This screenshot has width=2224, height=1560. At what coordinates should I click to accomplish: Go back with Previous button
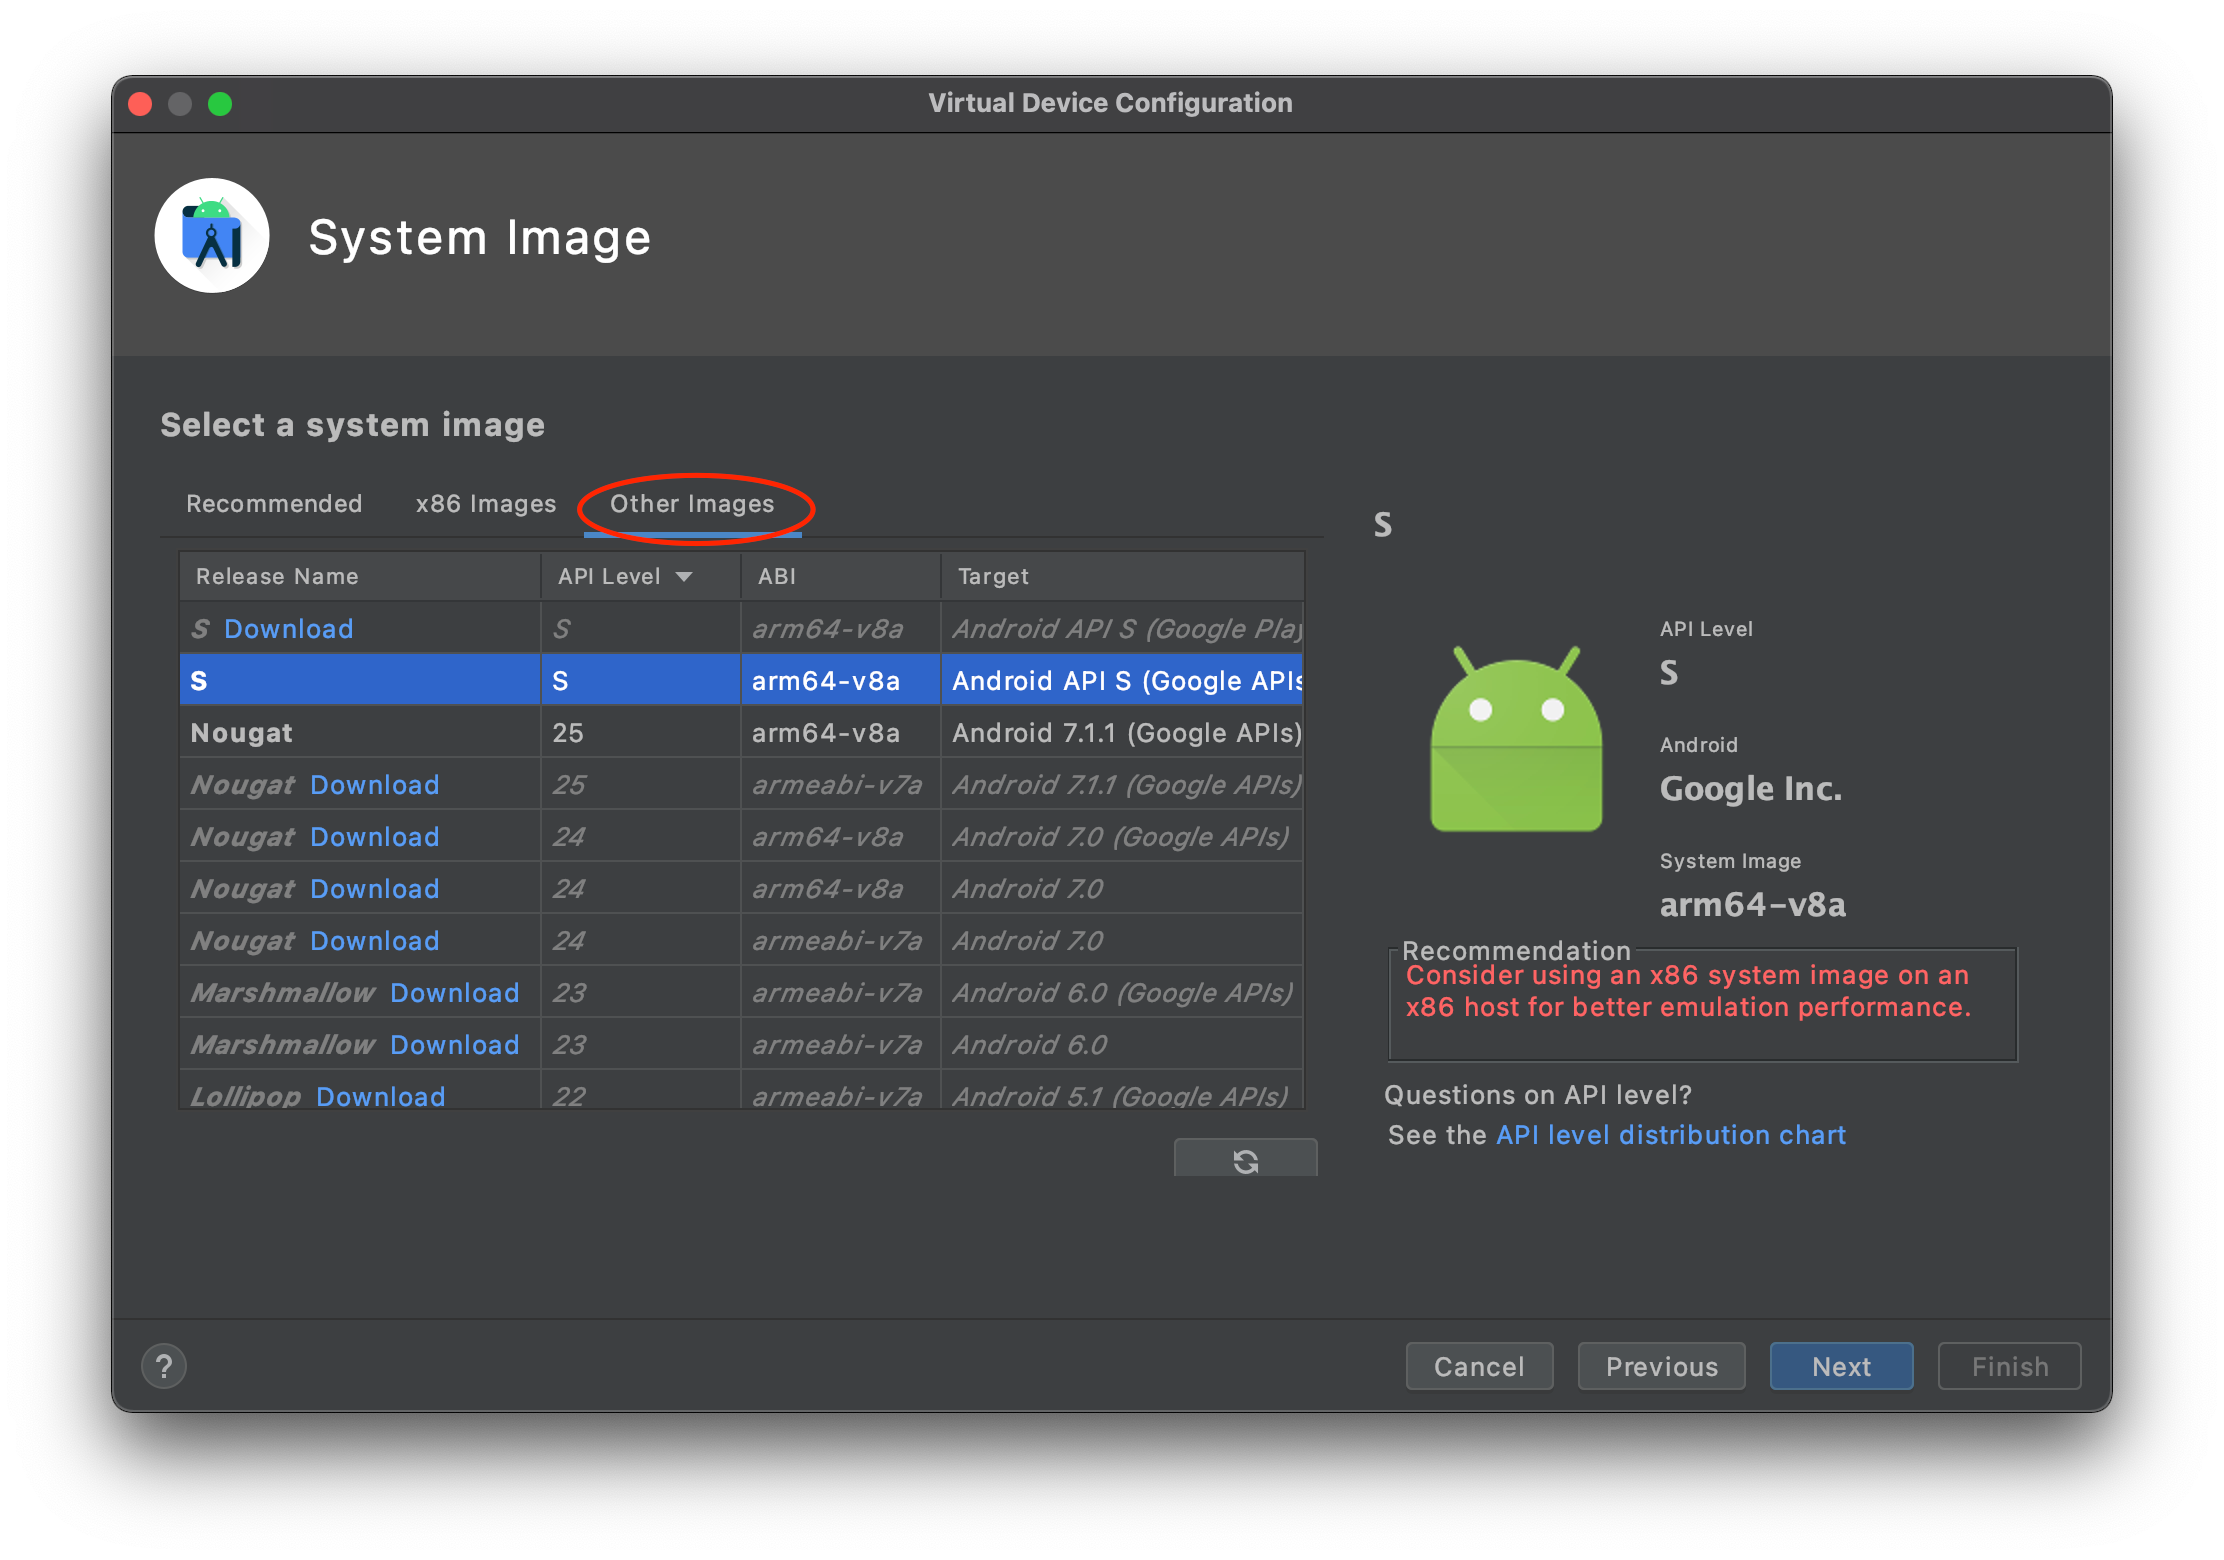pos(1661,1366)
